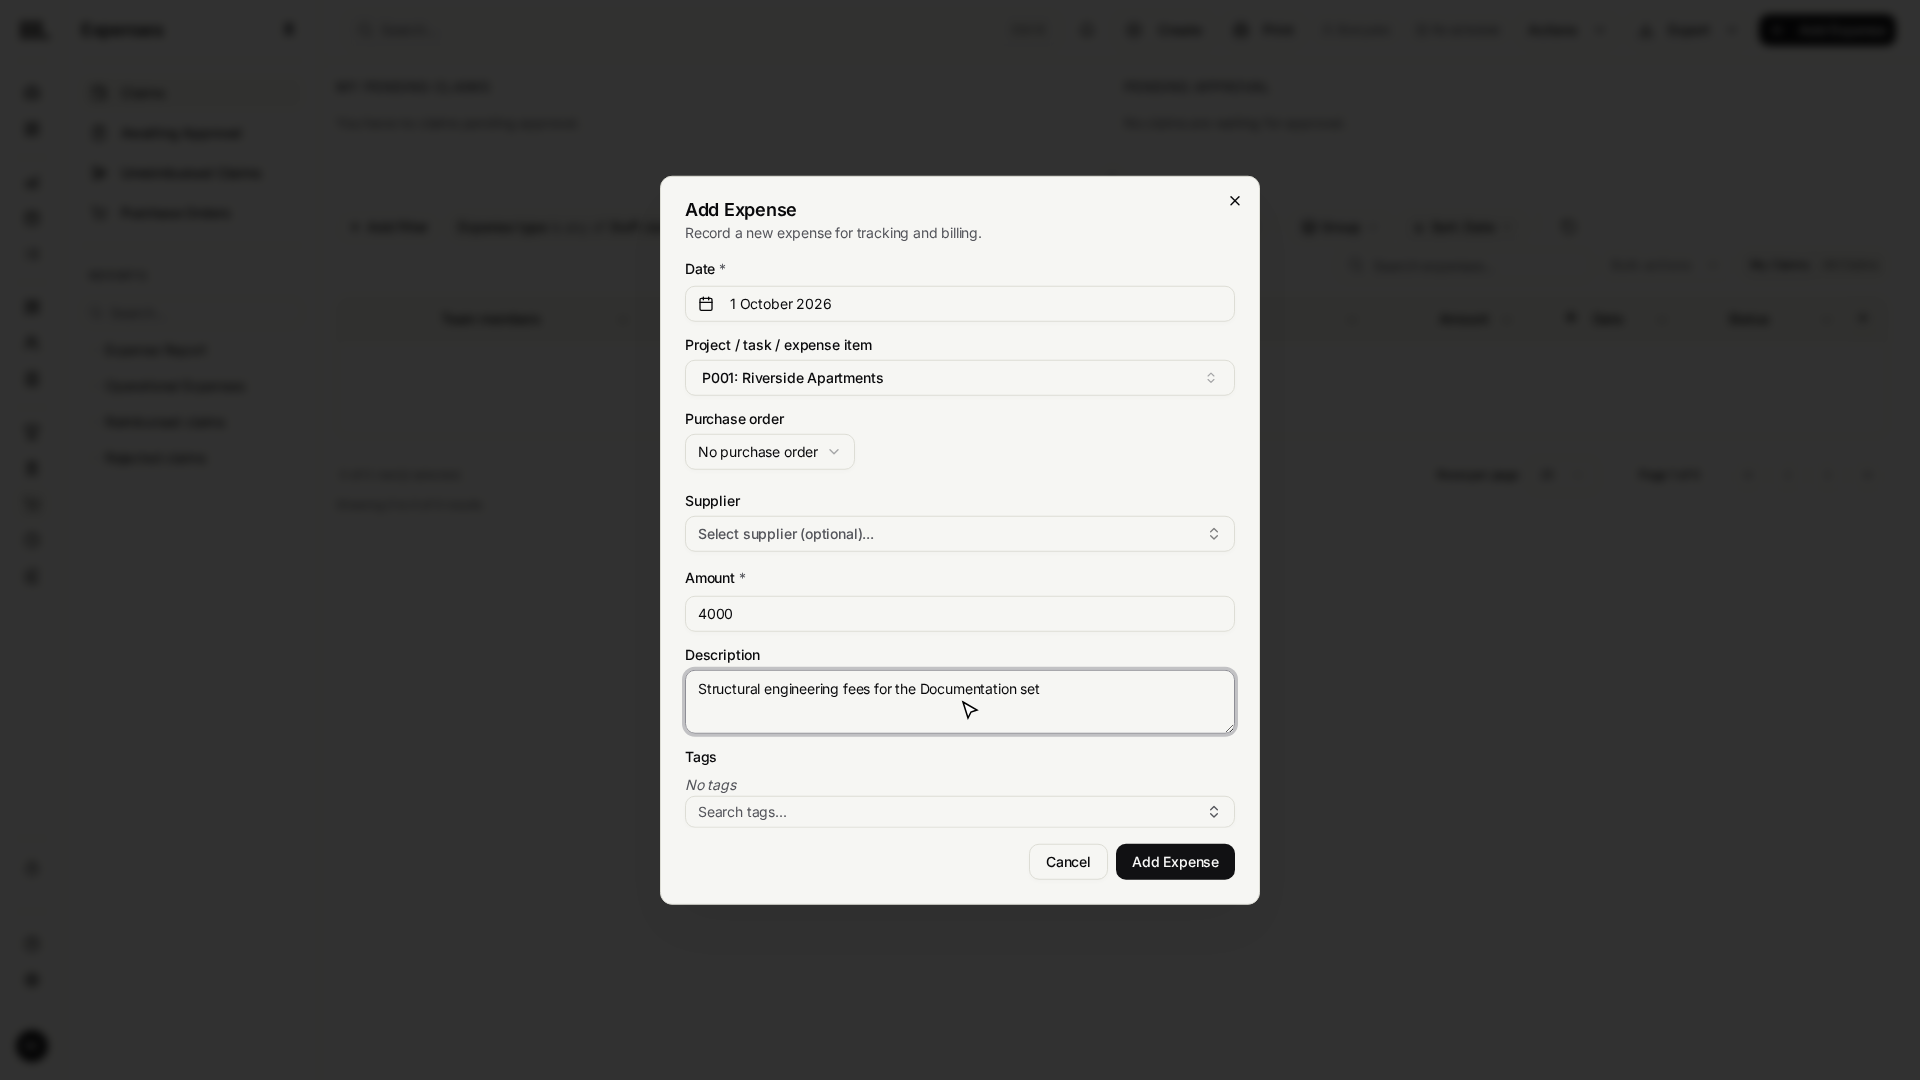Screen dimensions: 1920x1080
Task: Click inside the Description text area
Action: (x=960, y=702)
